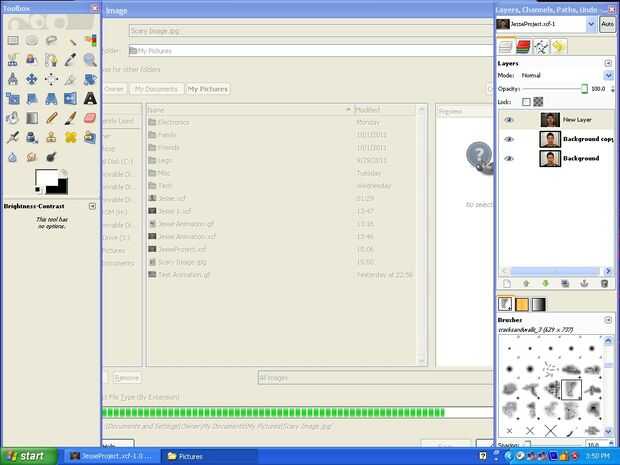Hide the New Layer layer
620x465 pixels.
509,120
